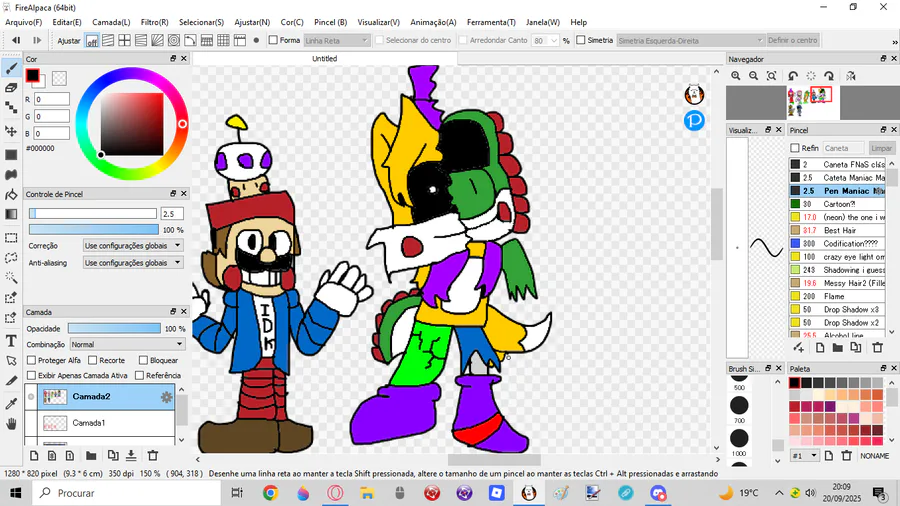Click the Definir o centro button
900x506 pixels.
pyautogui.click(x=793, y=40)
